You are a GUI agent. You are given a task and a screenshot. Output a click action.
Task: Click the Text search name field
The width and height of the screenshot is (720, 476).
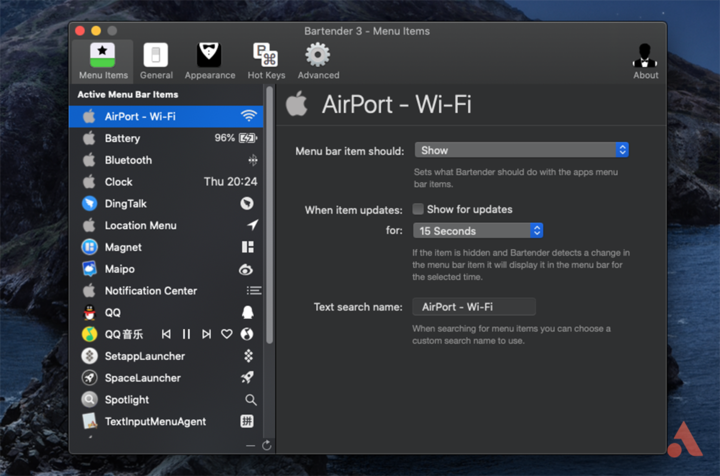[x=473, y=307]
